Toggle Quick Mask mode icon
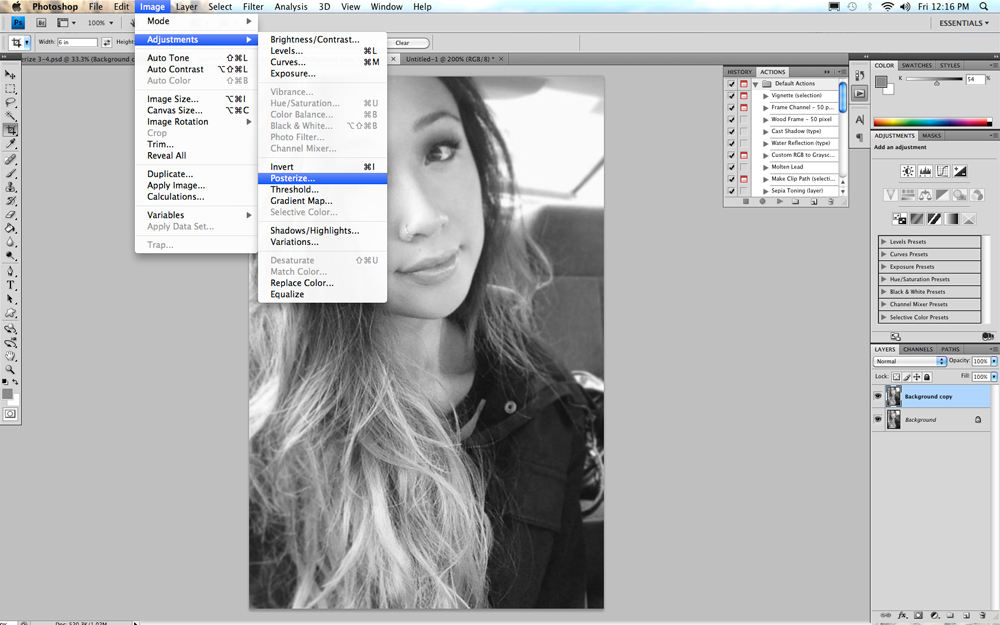 click(10, 414)
